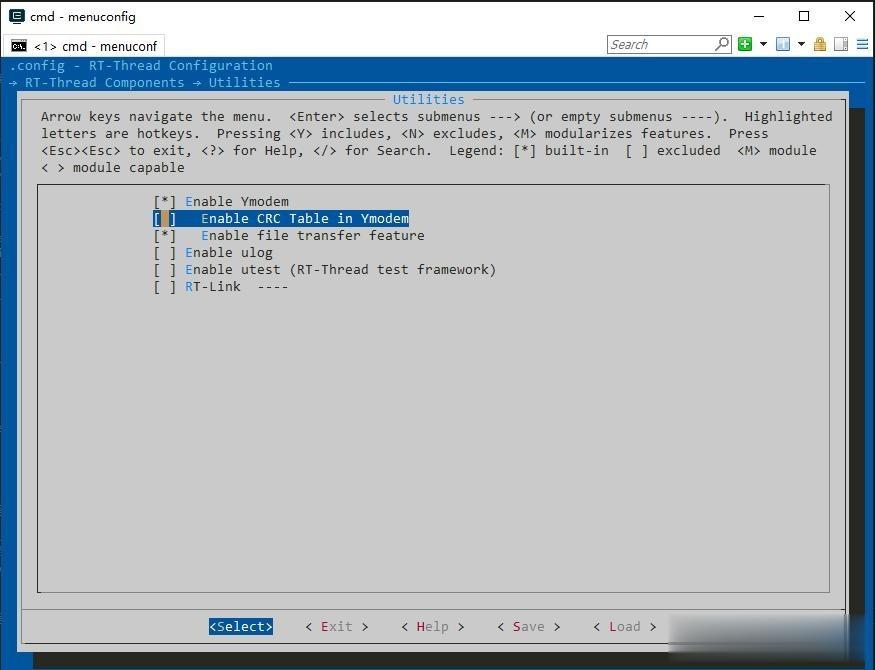Click the cmd console icon on the tab
Viewport: 875px width, 670px height.
[x=18, y=46]
